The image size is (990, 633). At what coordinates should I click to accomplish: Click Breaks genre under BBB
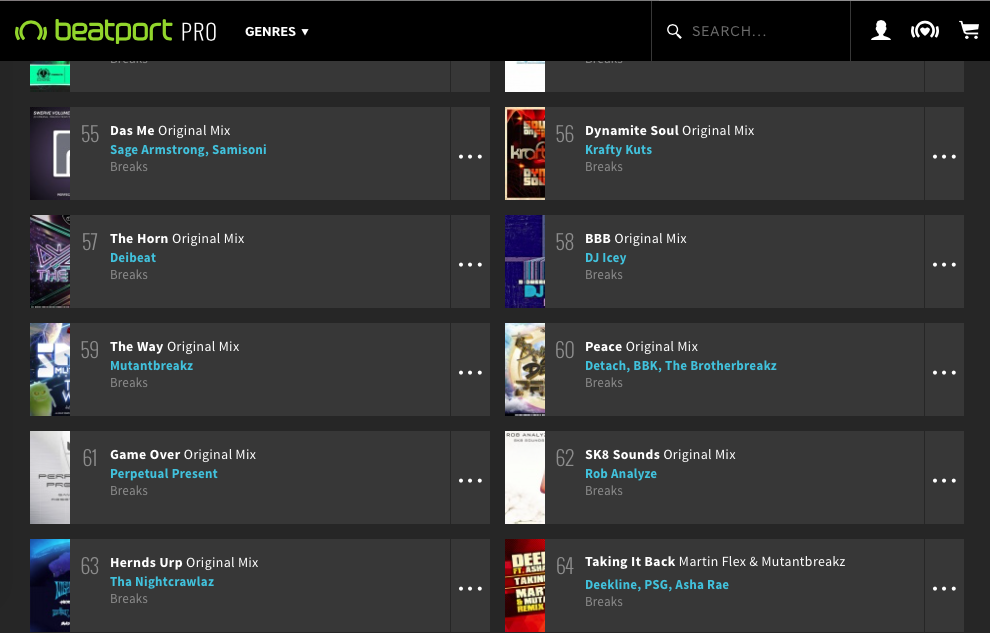(604, 275)
